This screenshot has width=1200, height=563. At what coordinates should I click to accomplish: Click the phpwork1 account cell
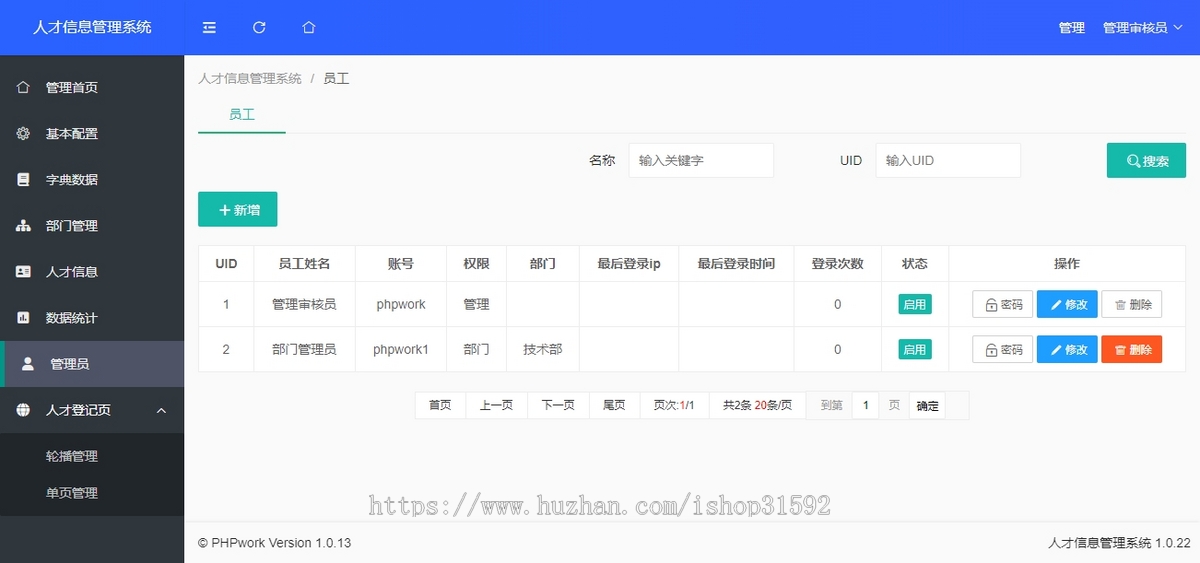click(401, 350)
